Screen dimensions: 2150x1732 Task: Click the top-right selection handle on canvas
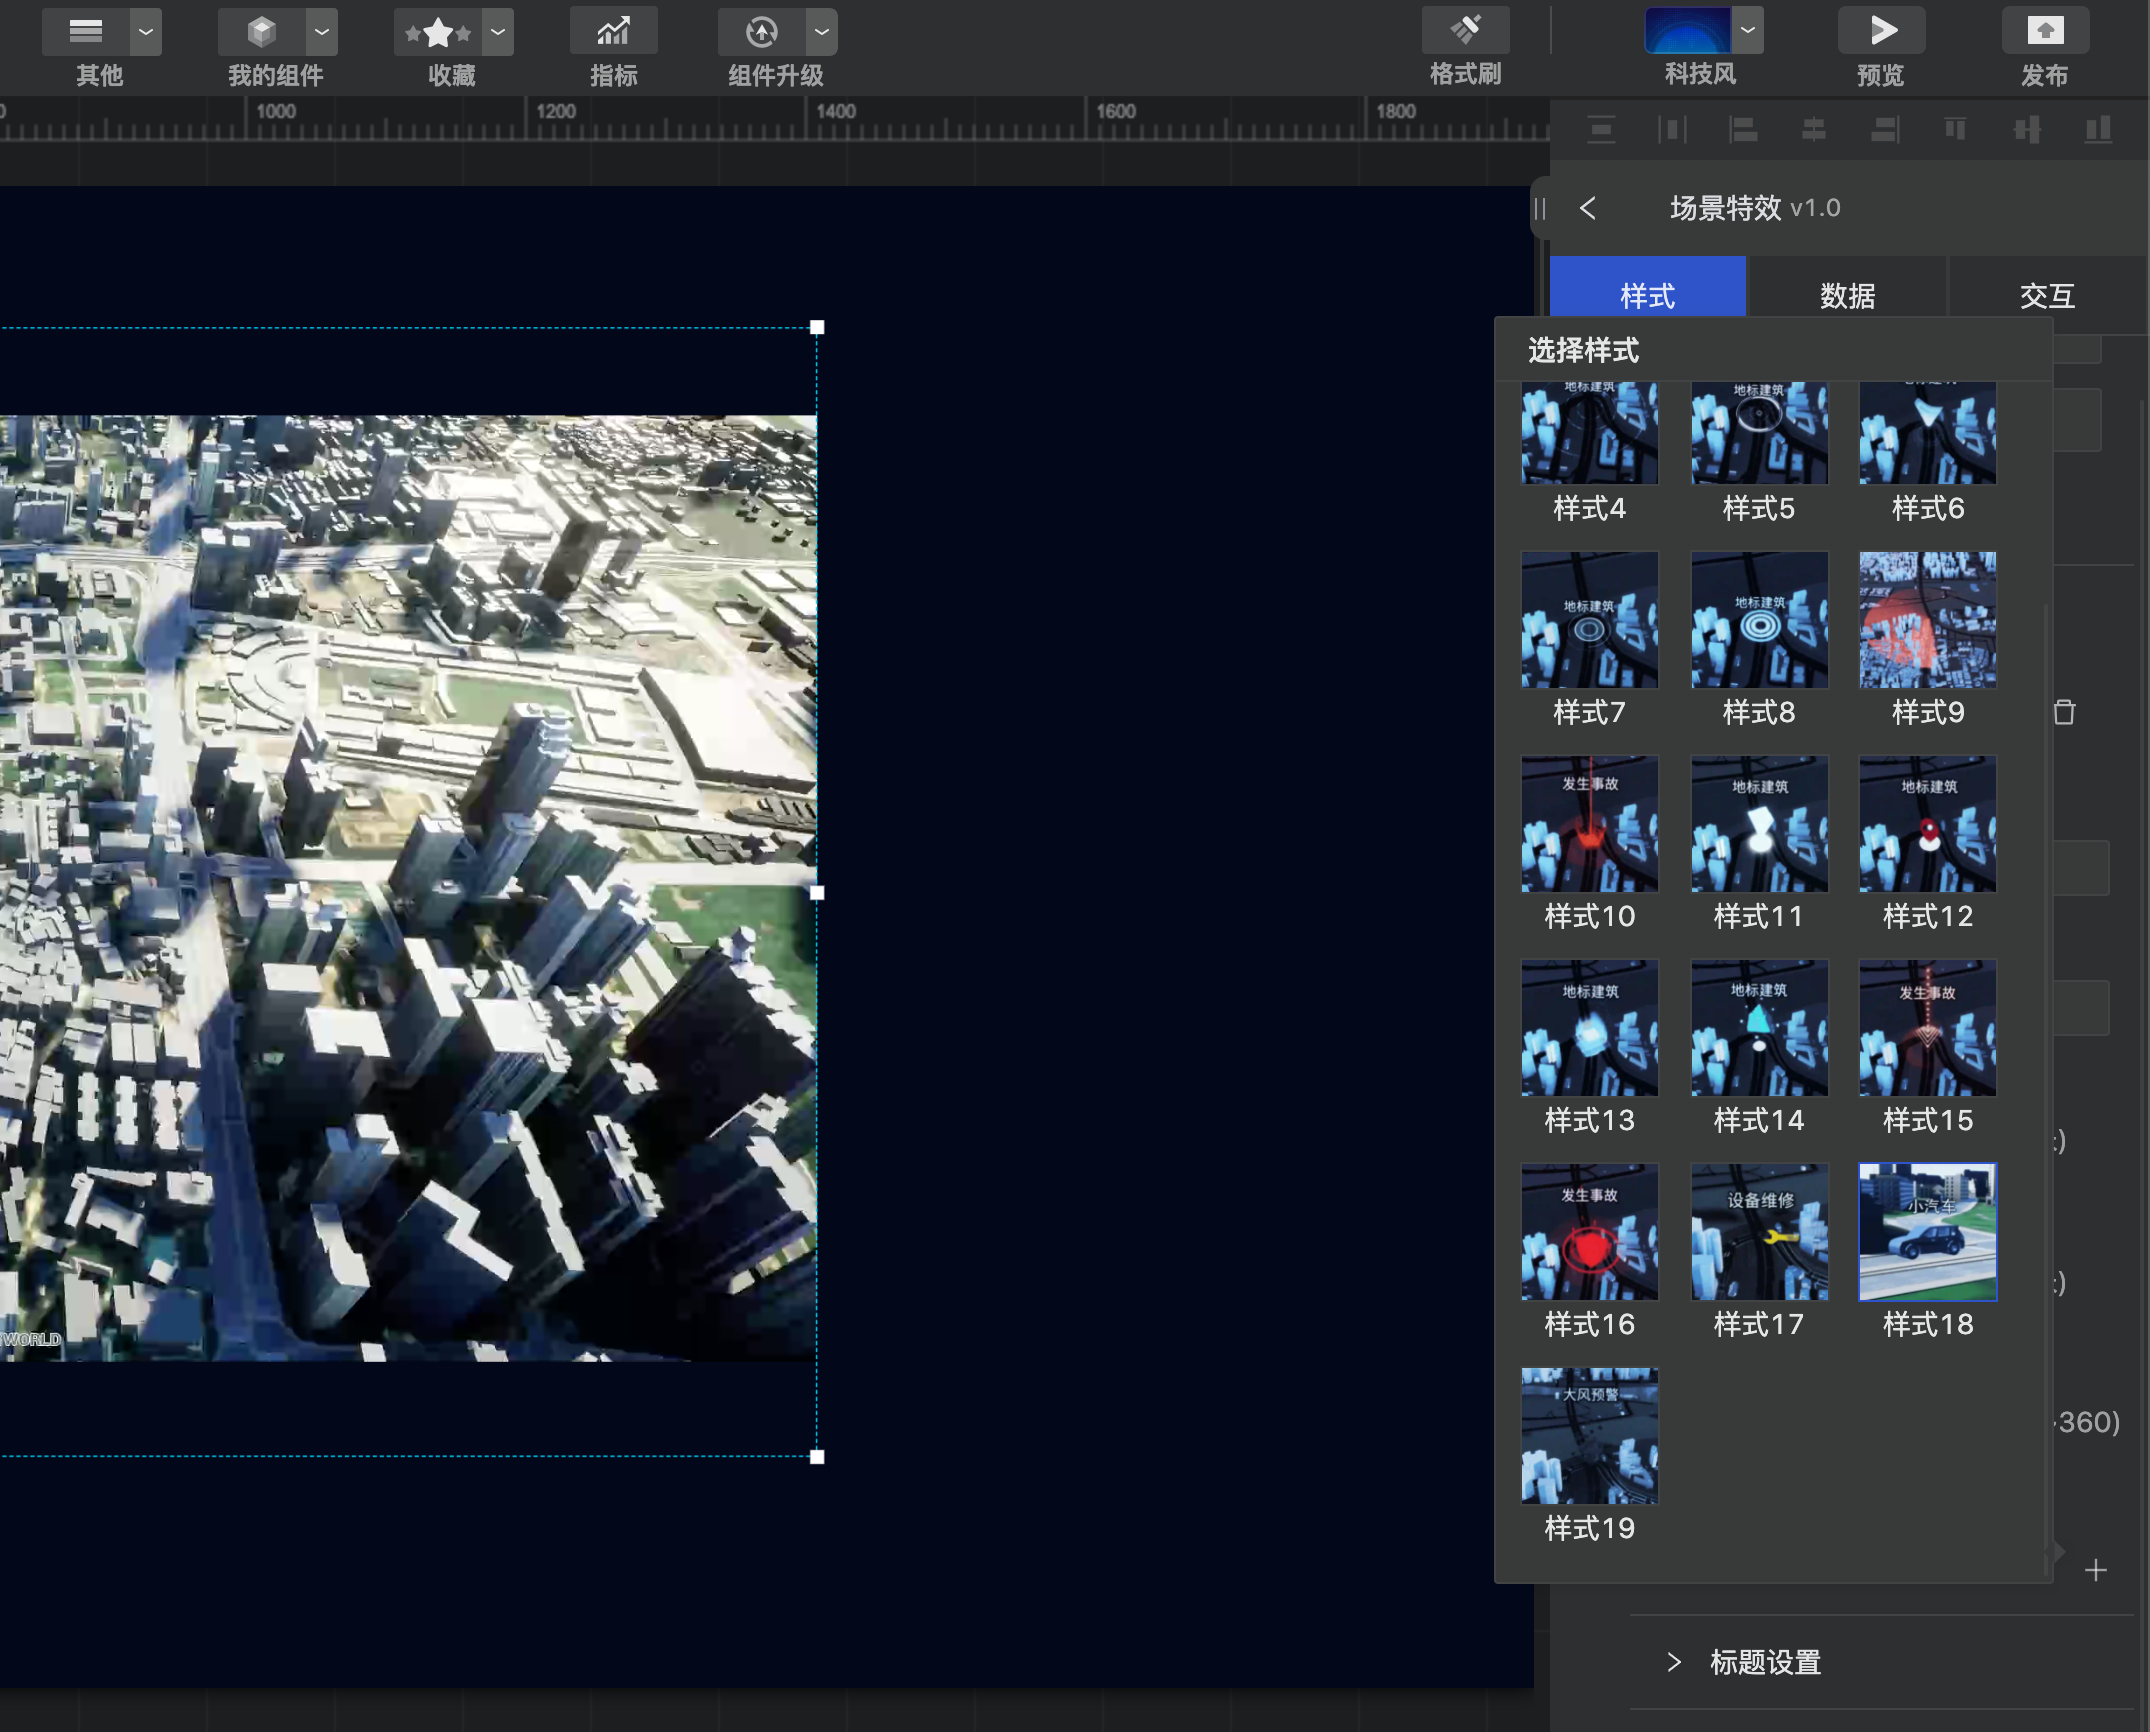(x=817, y=327)
